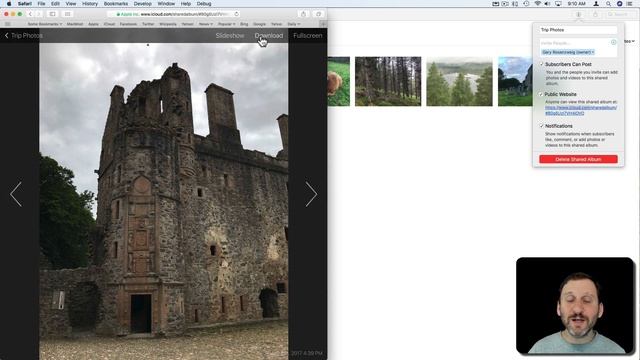Screen dimensions: 640x360
Task: Open the File menu
Action: [x=41, y=4]
